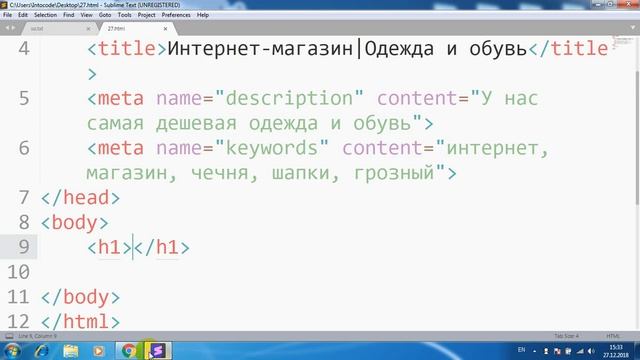This screenshot has width=640, height=360.
Task: Close the 27.html tab
Action: pyautogui.click(x=165, y=29)
